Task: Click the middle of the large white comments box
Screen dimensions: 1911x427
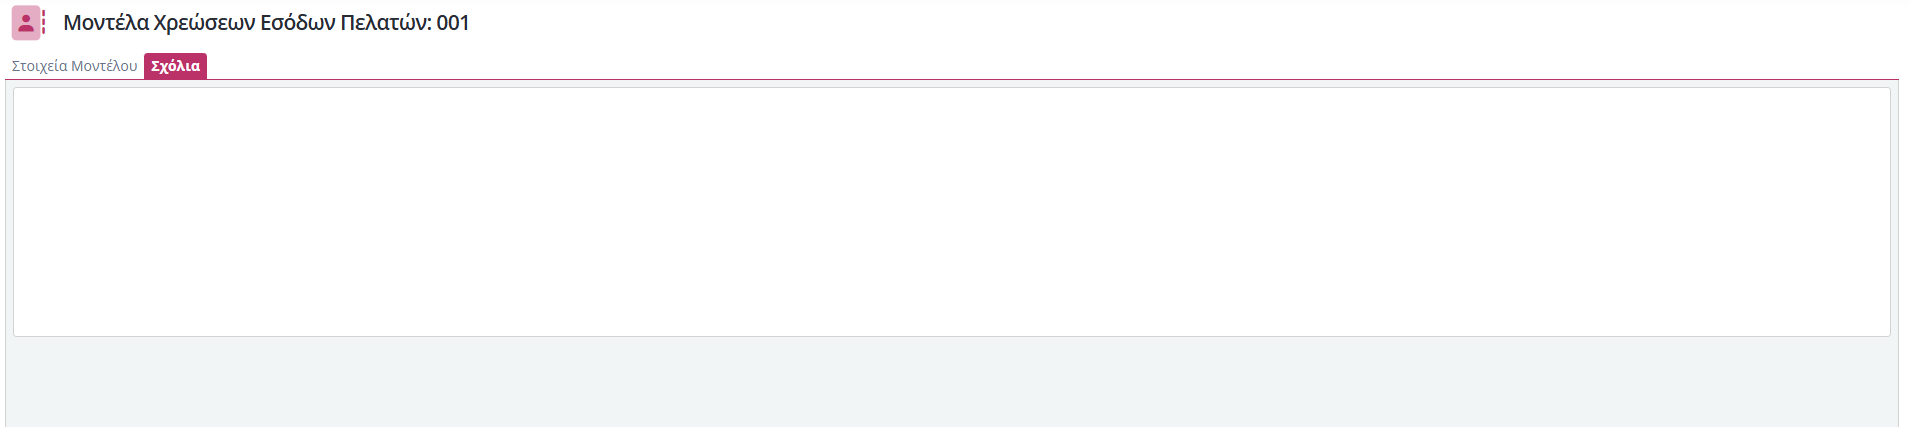Action: (x=951, y=212)
